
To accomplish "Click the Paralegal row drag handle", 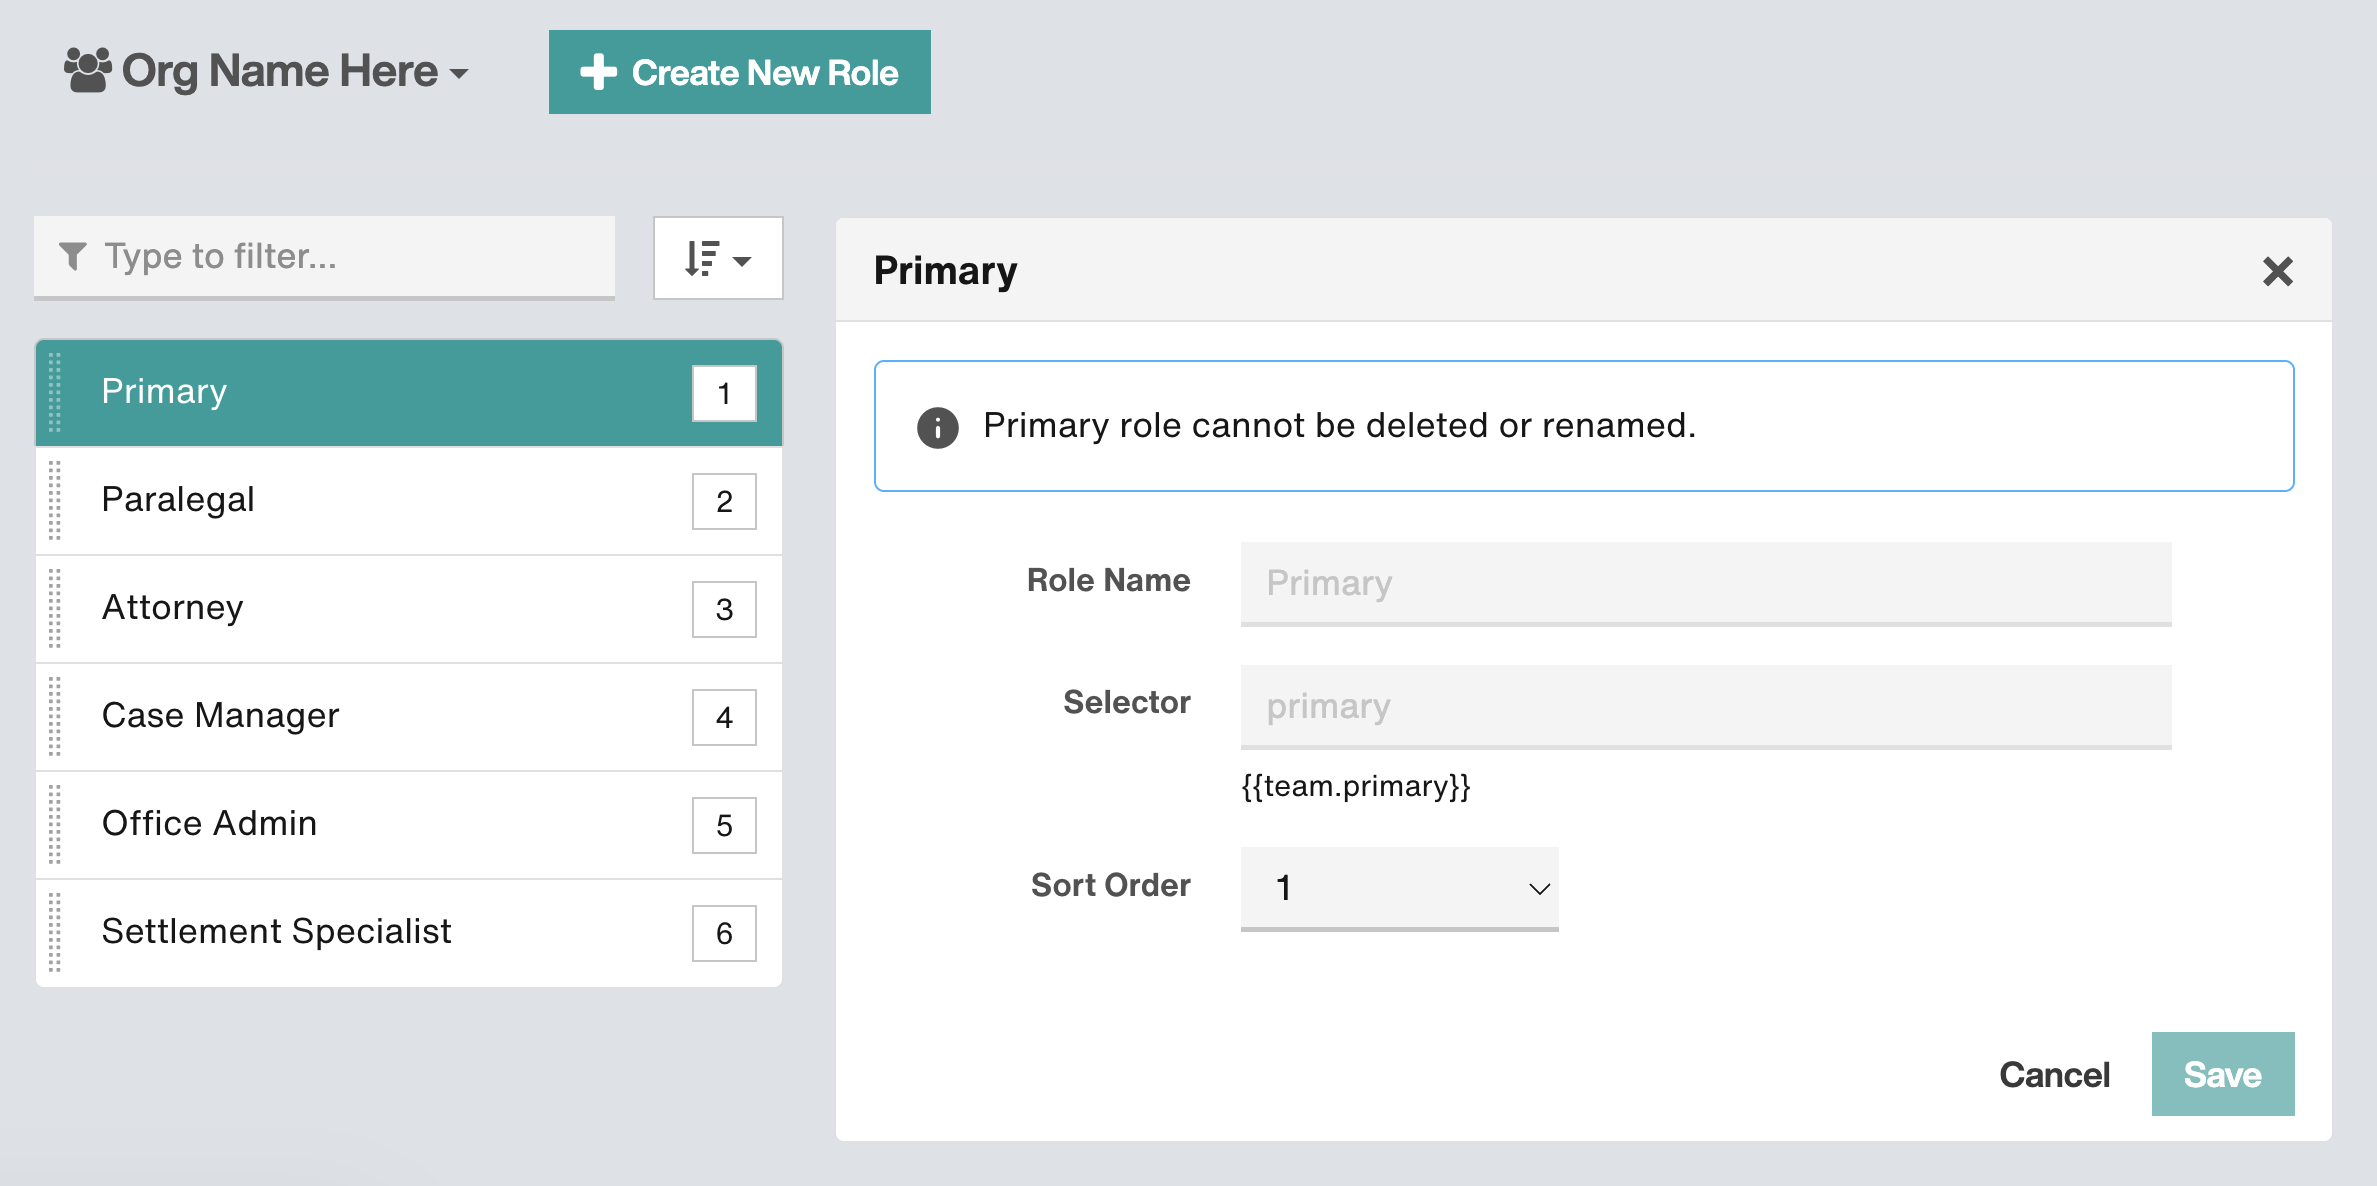I will (55, 501).
